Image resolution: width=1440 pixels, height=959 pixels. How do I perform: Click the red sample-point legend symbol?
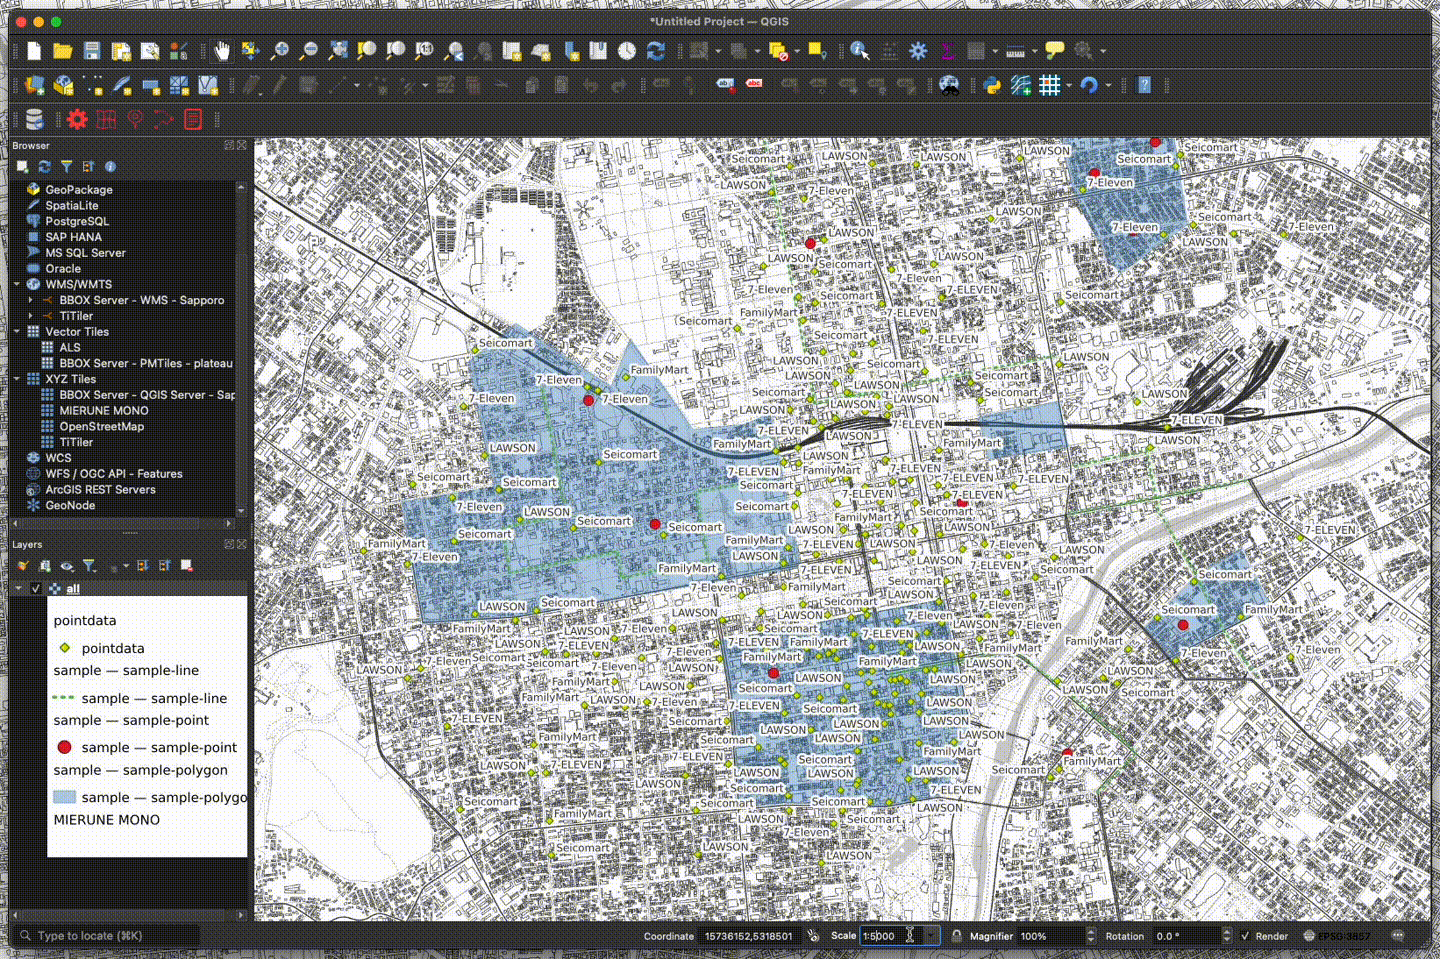pos(64,747)
